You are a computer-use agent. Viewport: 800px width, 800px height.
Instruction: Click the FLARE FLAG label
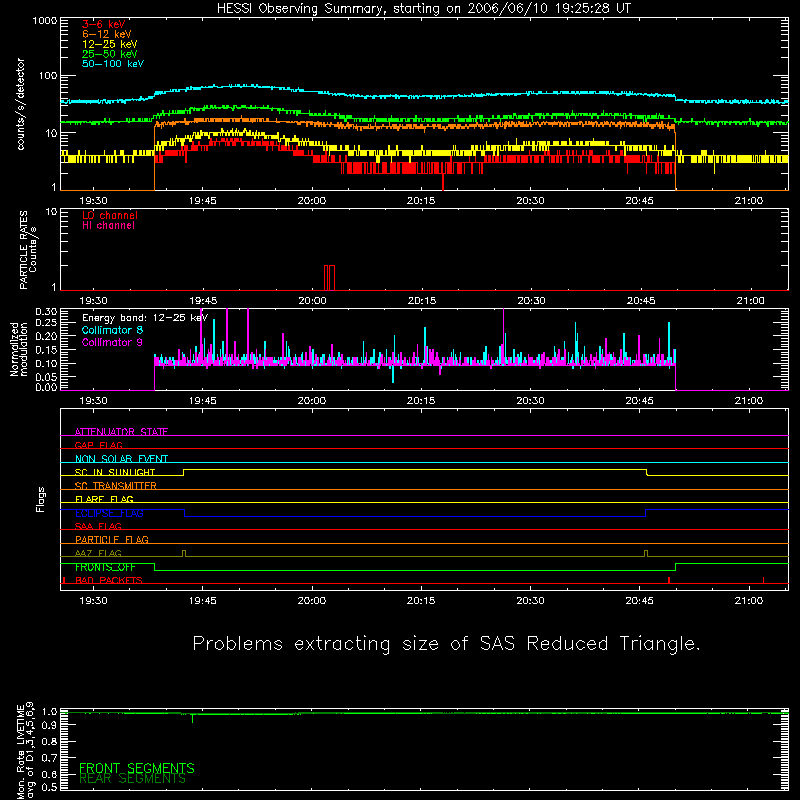[x=104, y=499]
